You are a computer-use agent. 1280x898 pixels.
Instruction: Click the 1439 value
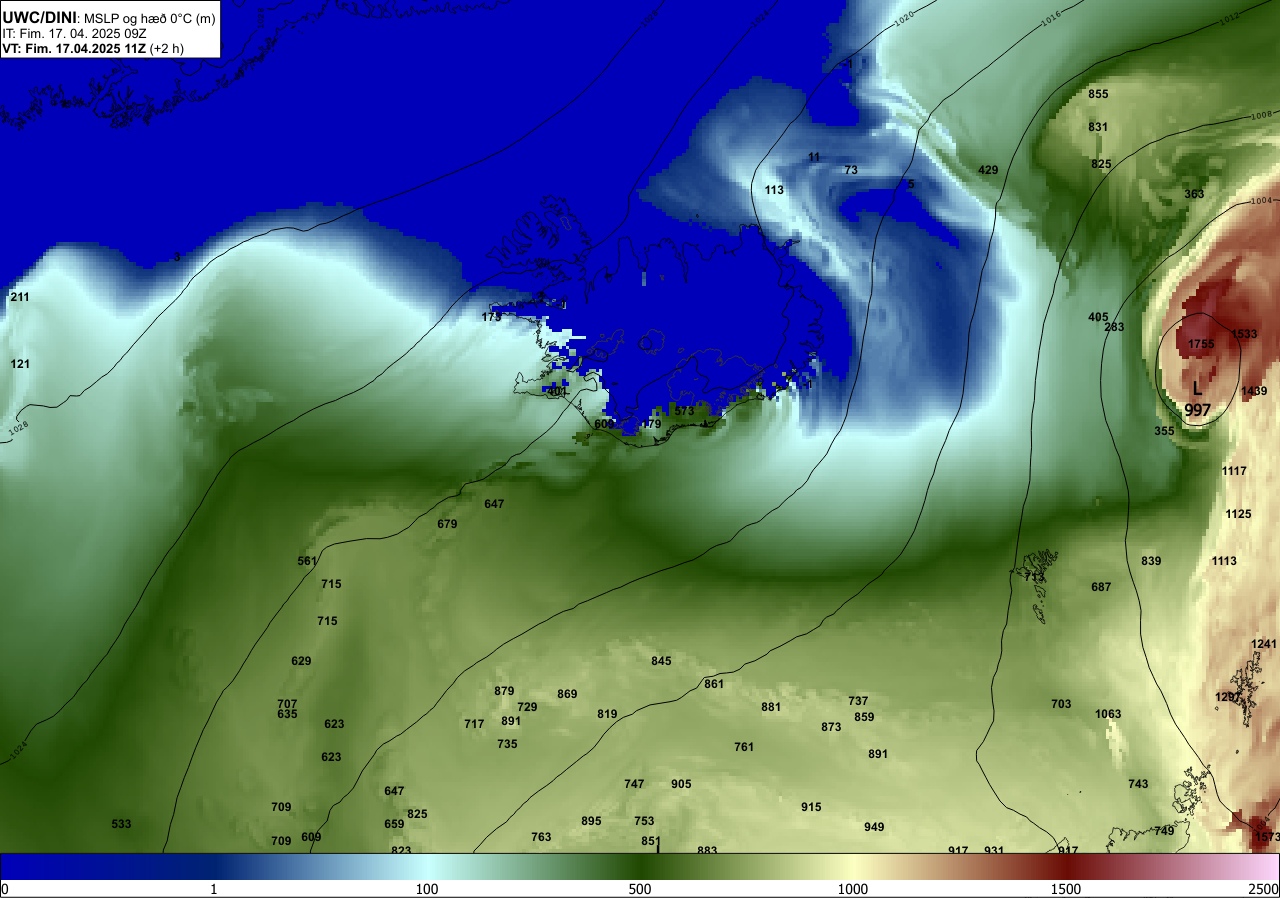(x=1254, y=391)
